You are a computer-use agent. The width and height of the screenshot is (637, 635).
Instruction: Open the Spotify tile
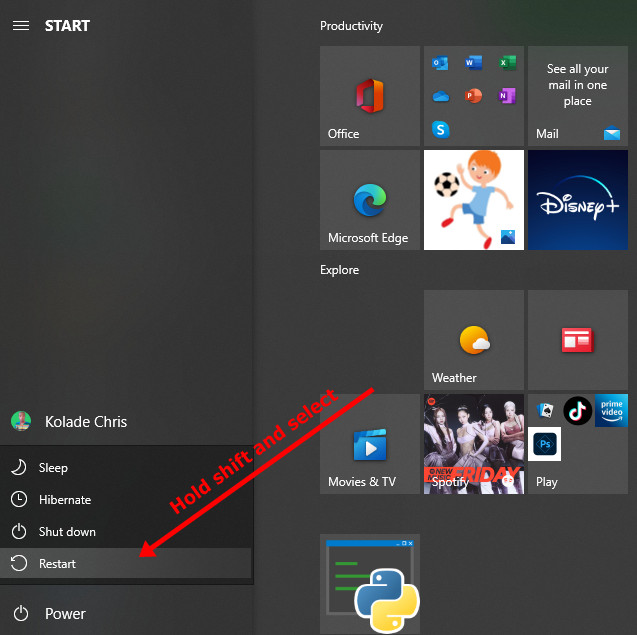coord(474,444)
